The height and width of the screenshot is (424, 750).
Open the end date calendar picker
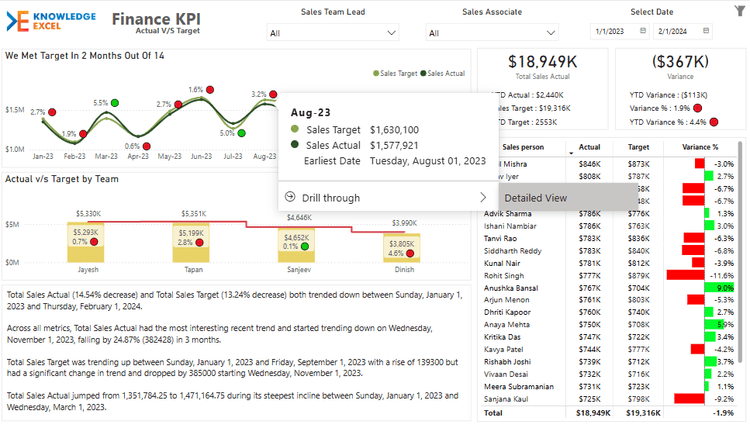pyautogui.click(x=722, y=32)
